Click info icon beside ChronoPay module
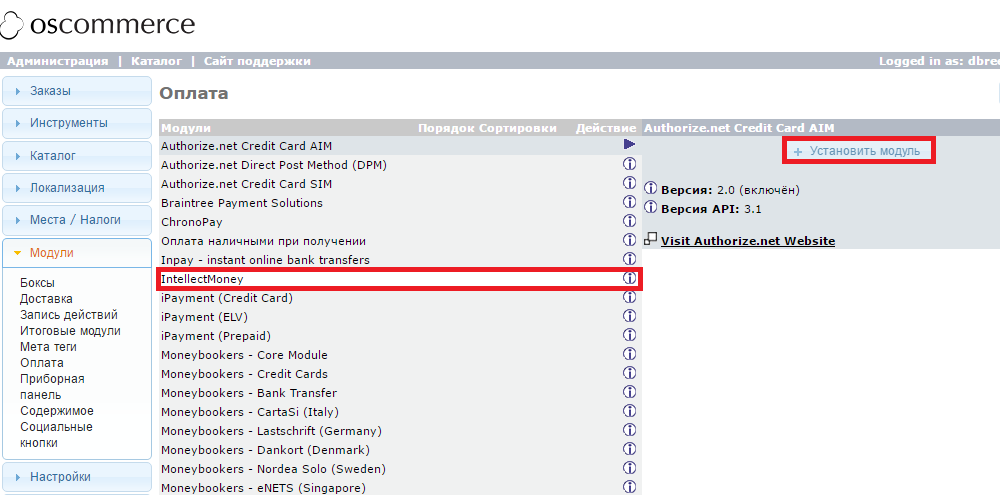Image resolution: width=1000 pixels, height=495 pixels. tap(630, 222)
